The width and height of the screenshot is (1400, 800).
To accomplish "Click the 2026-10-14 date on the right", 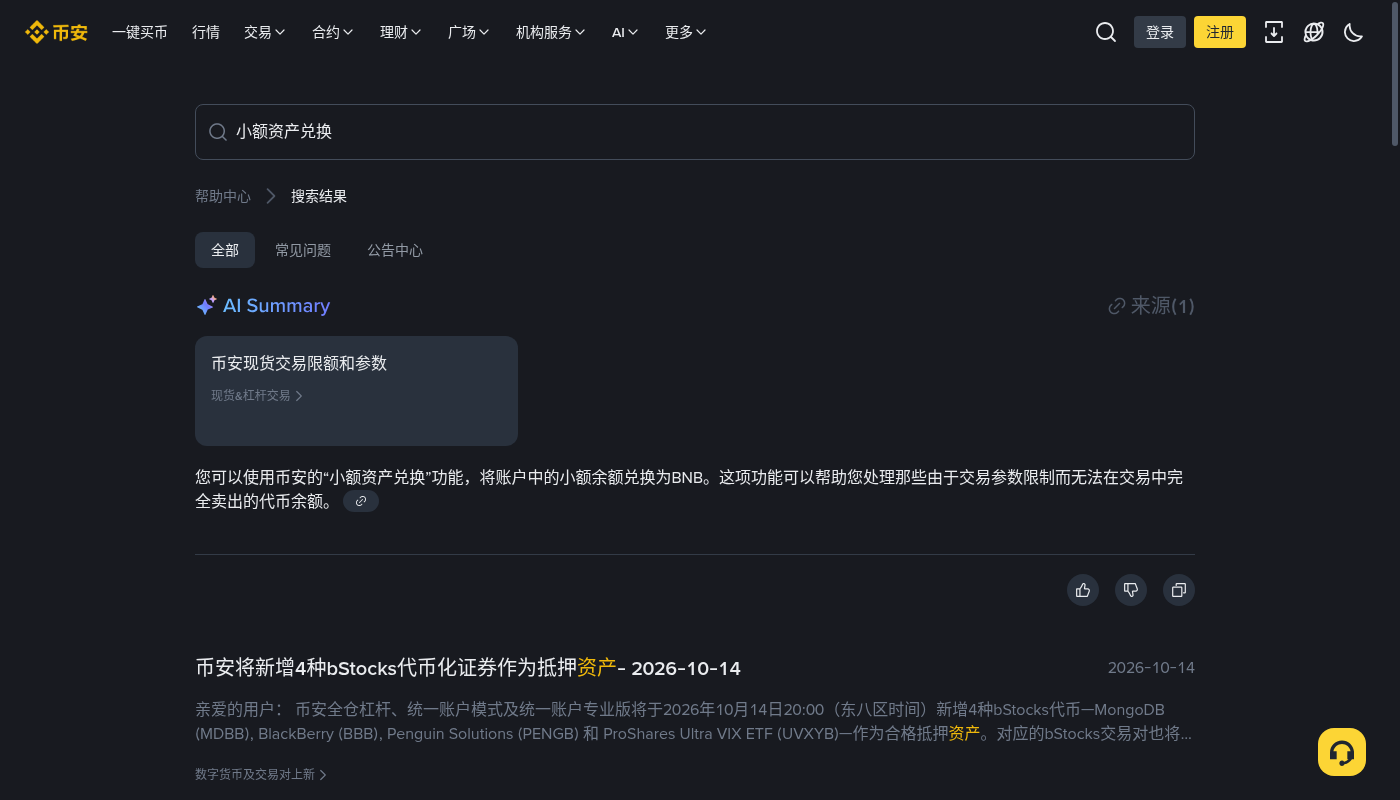I will point(1151,668).
